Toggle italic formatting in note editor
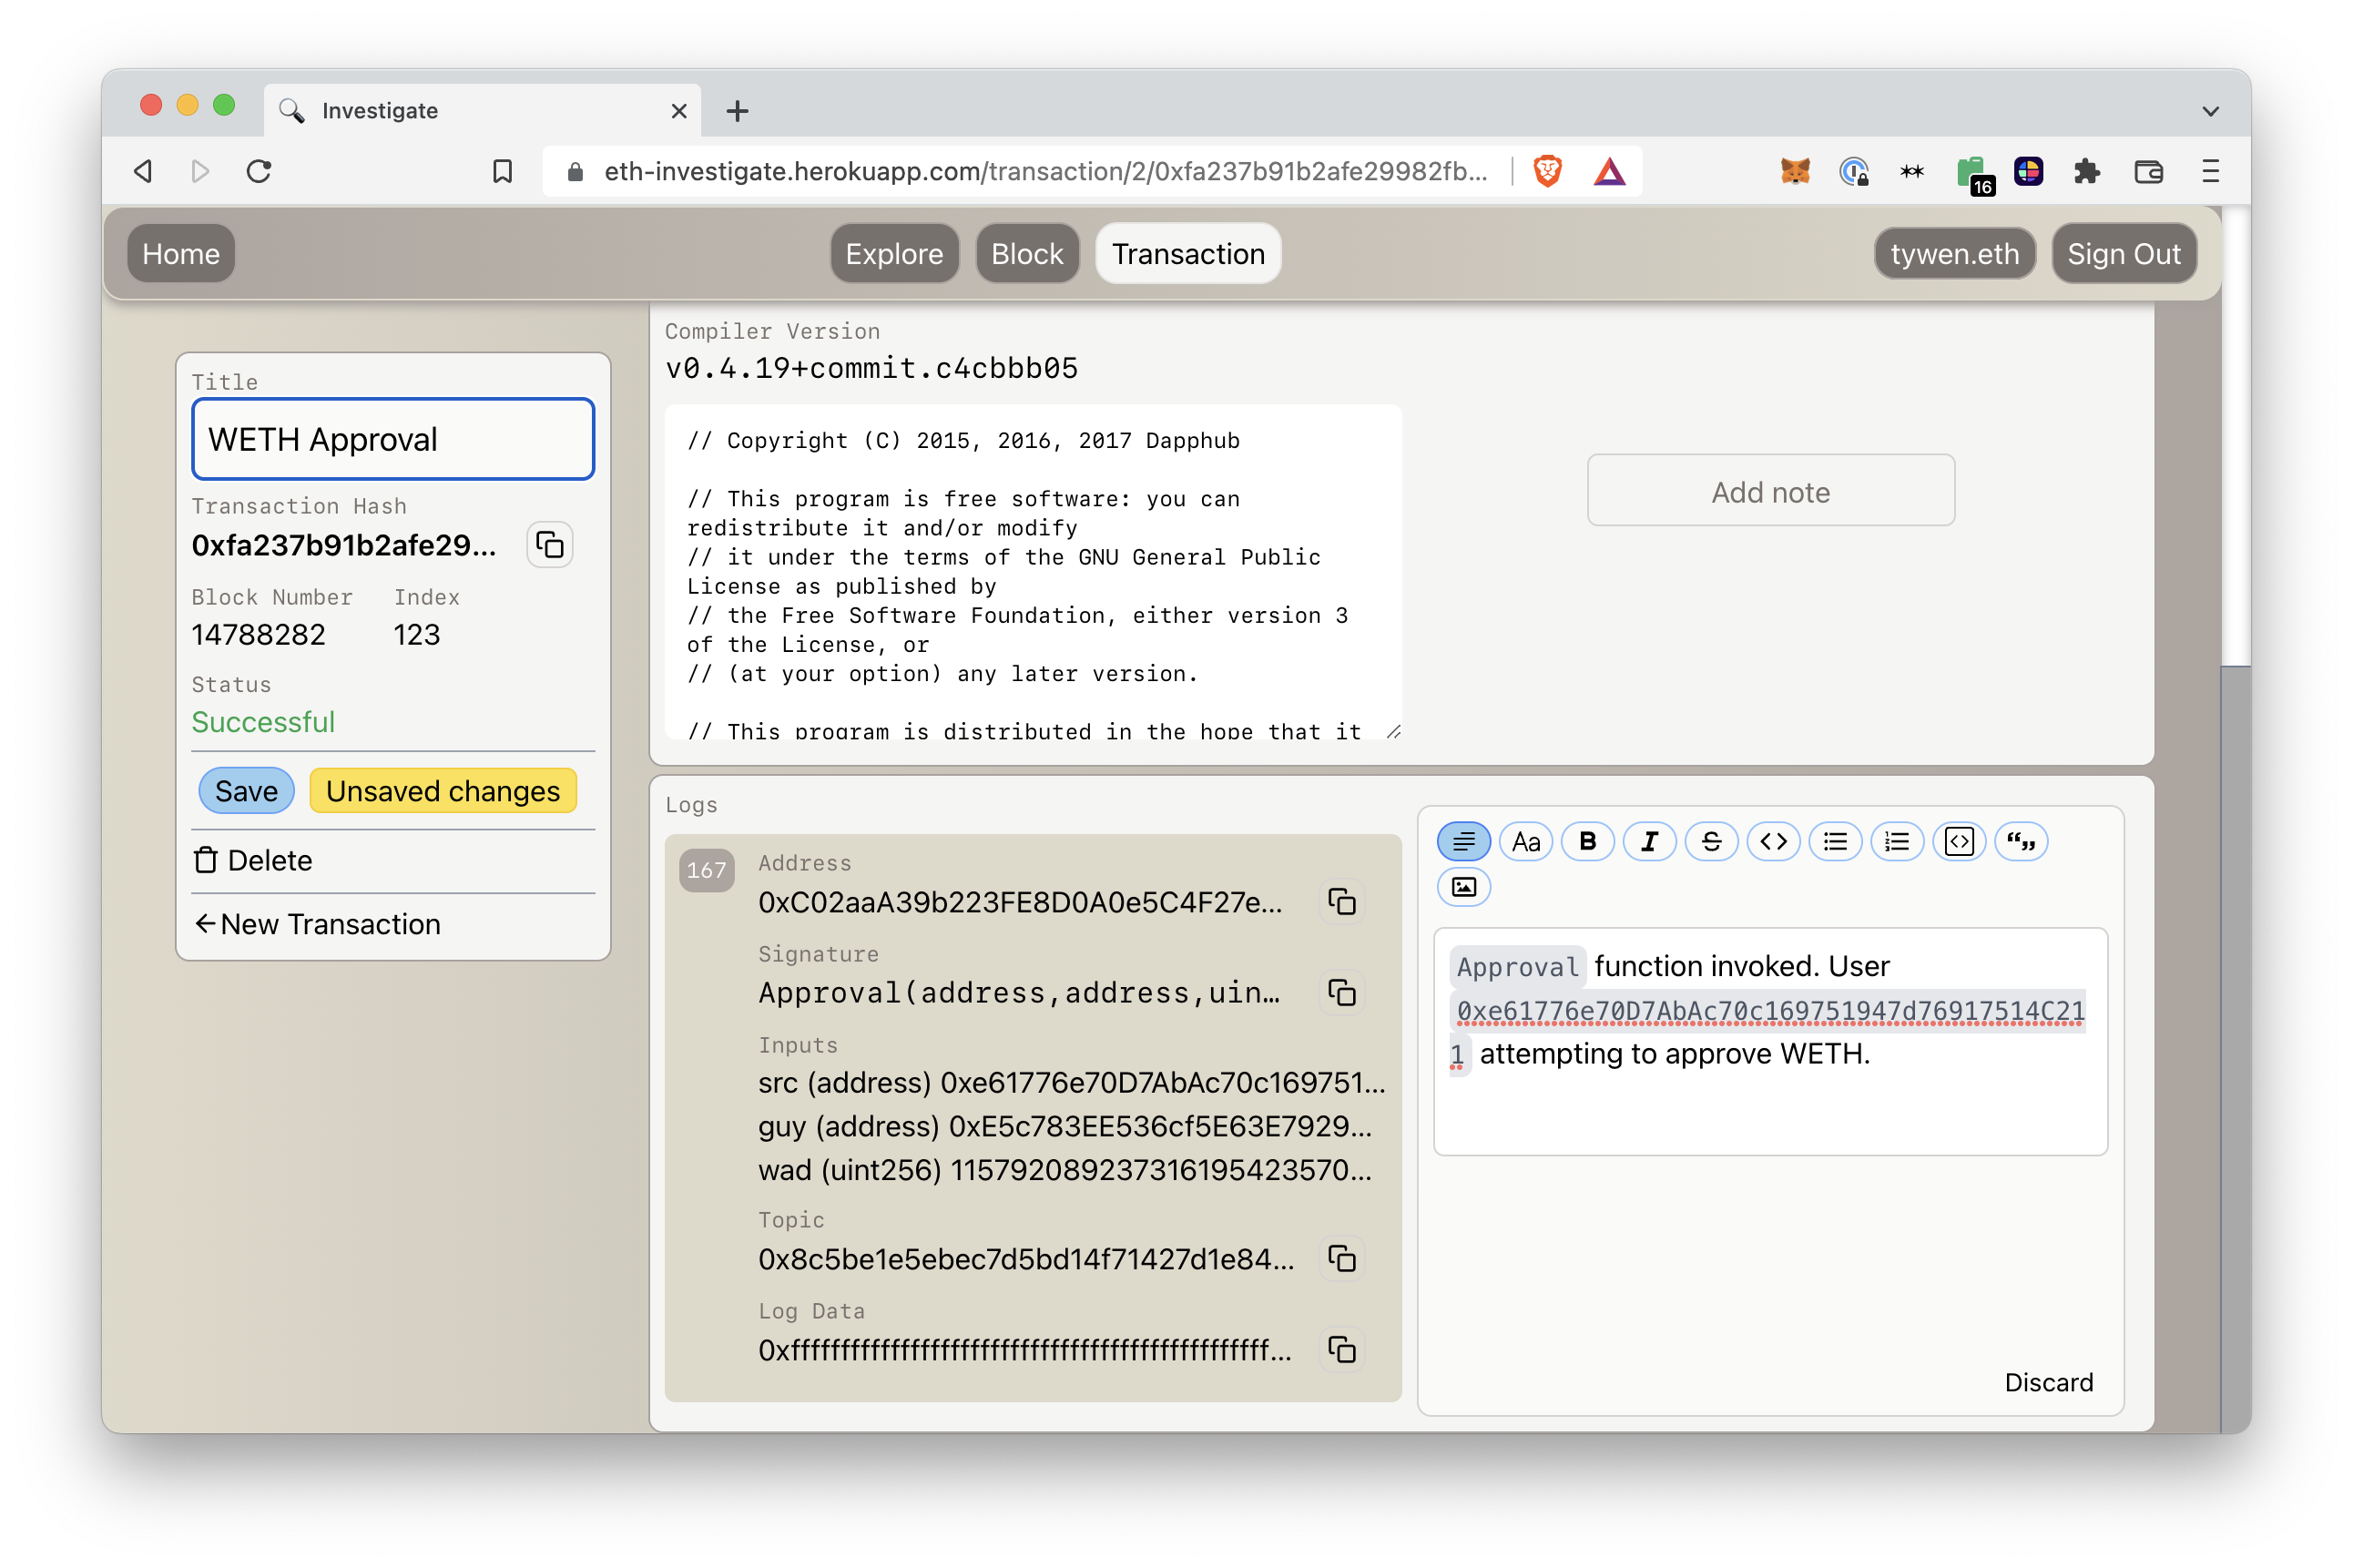This screenshot has height=1568, width=2353. [1649, 842]
